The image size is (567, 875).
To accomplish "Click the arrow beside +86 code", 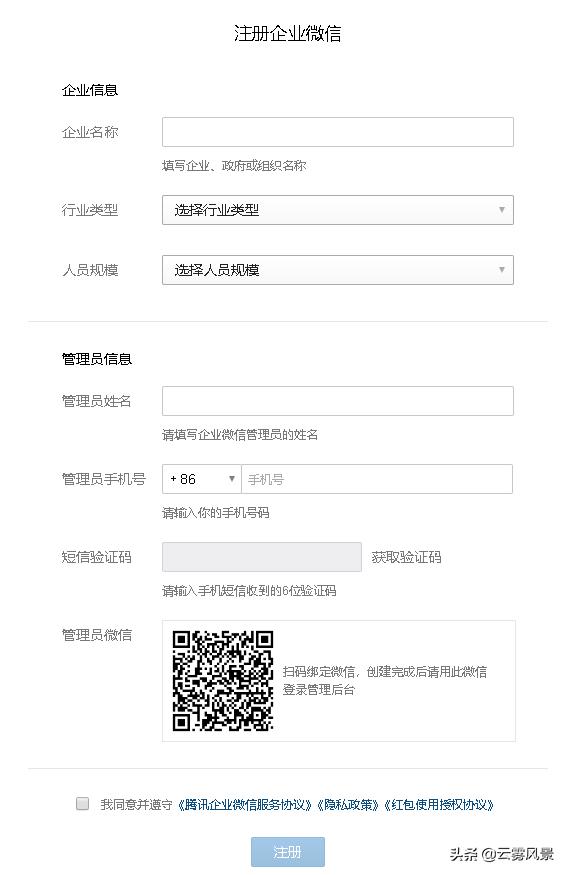I will pyautogui.click(x=232, y=479).
